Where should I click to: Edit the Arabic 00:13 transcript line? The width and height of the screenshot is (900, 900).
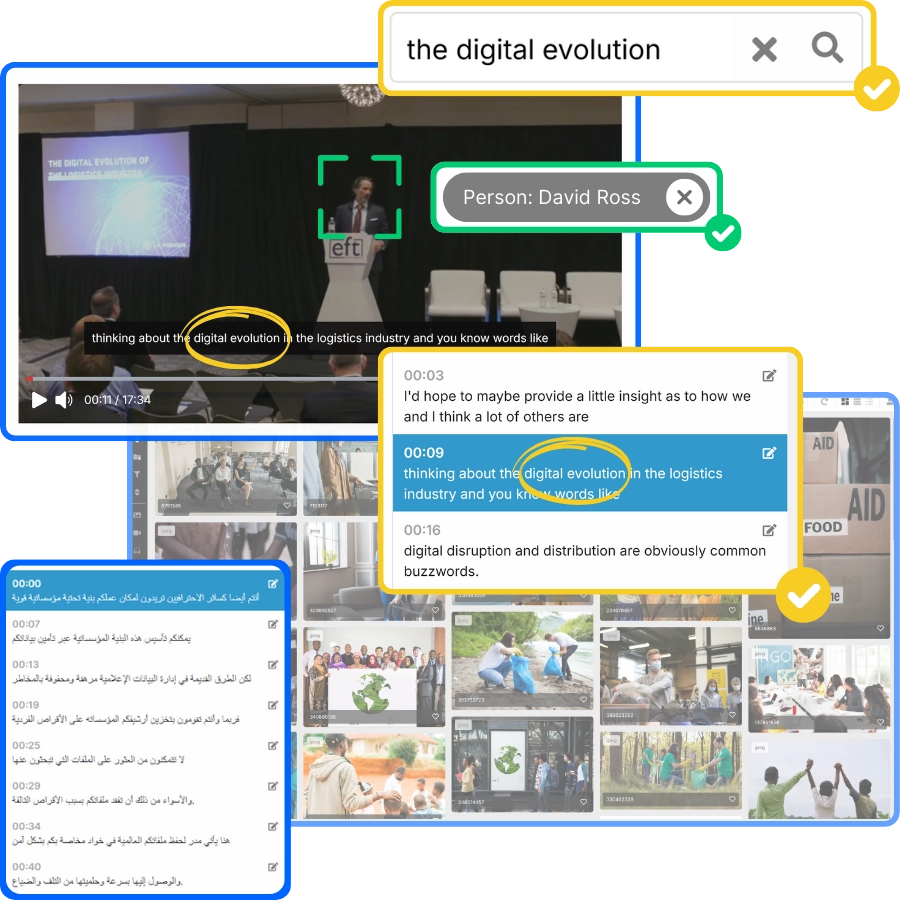point(273,665)
